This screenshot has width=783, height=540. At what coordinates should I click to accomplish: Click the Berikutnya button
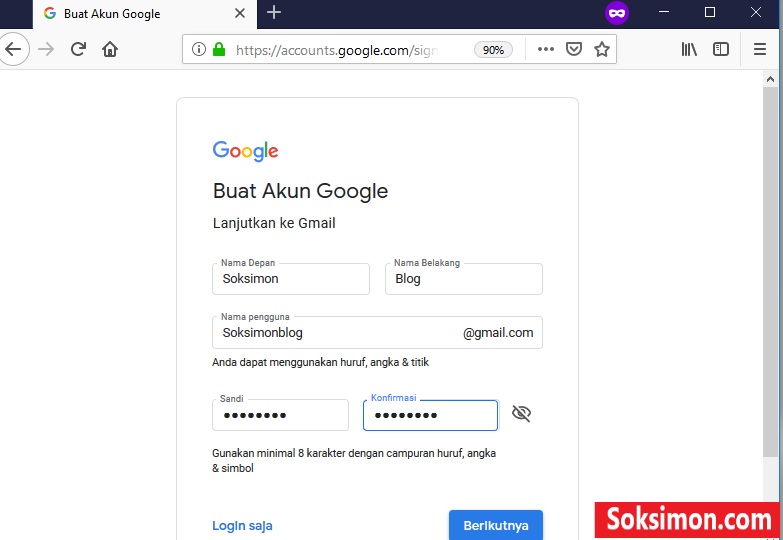[x=496, y=525]
